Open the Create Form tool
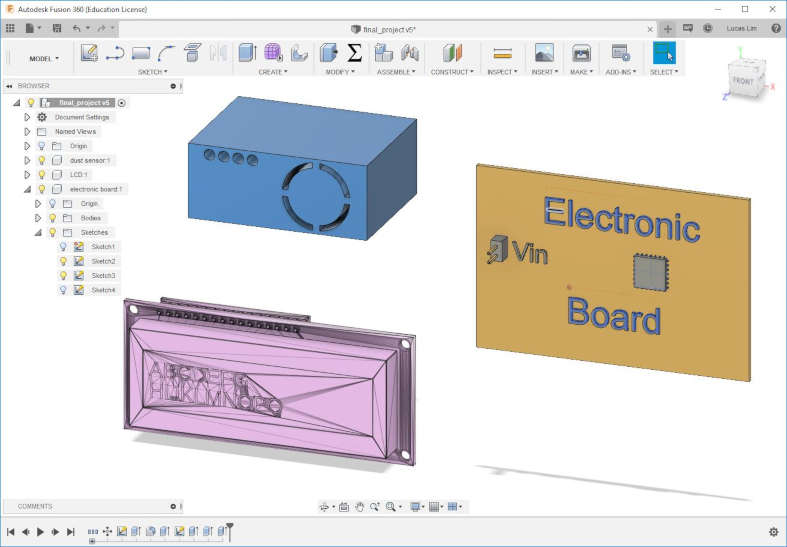The height and width of the screenshot is (547, 787). (273, 53)
